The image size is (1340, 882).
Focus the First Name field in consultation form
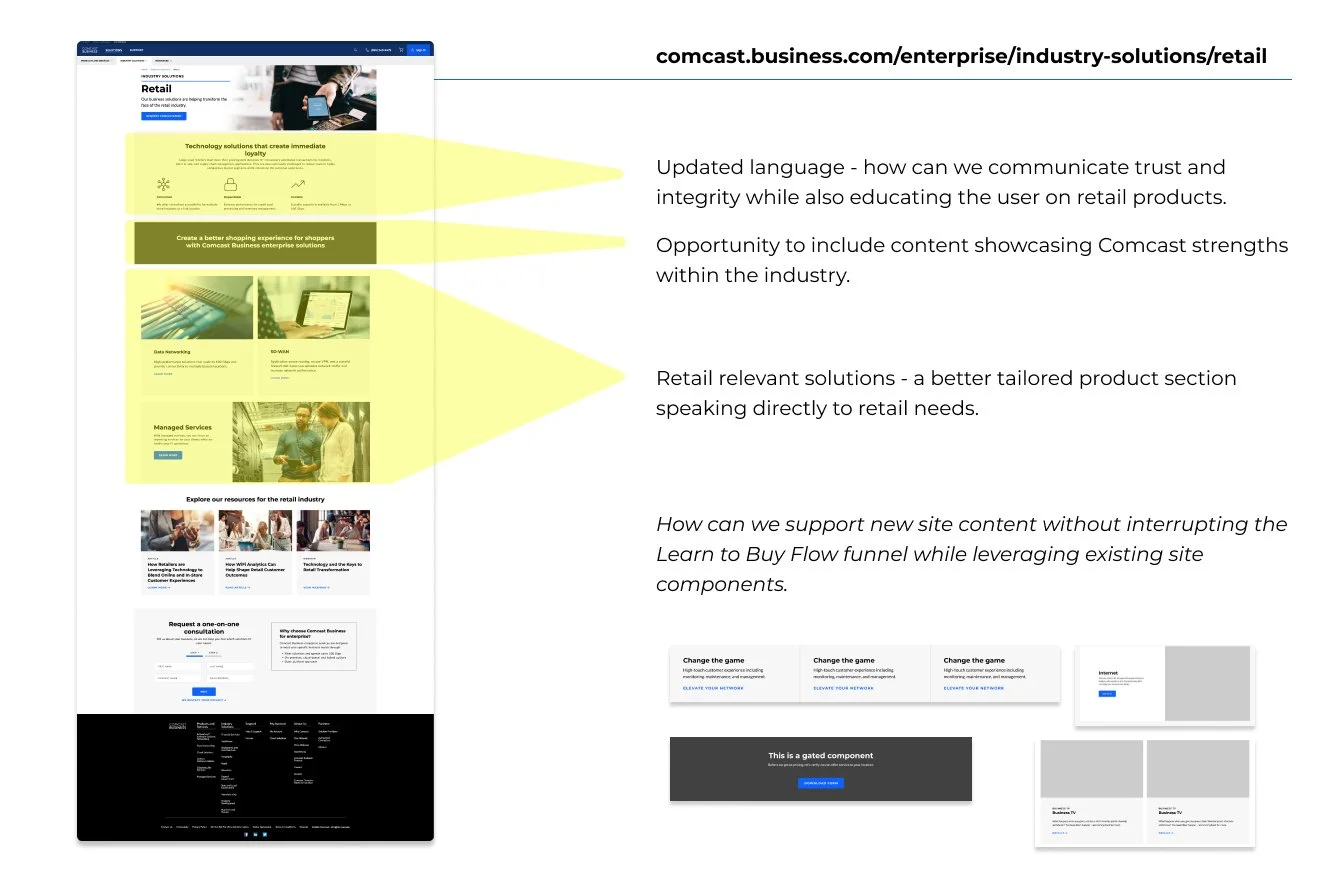click(x=178, y=666)
